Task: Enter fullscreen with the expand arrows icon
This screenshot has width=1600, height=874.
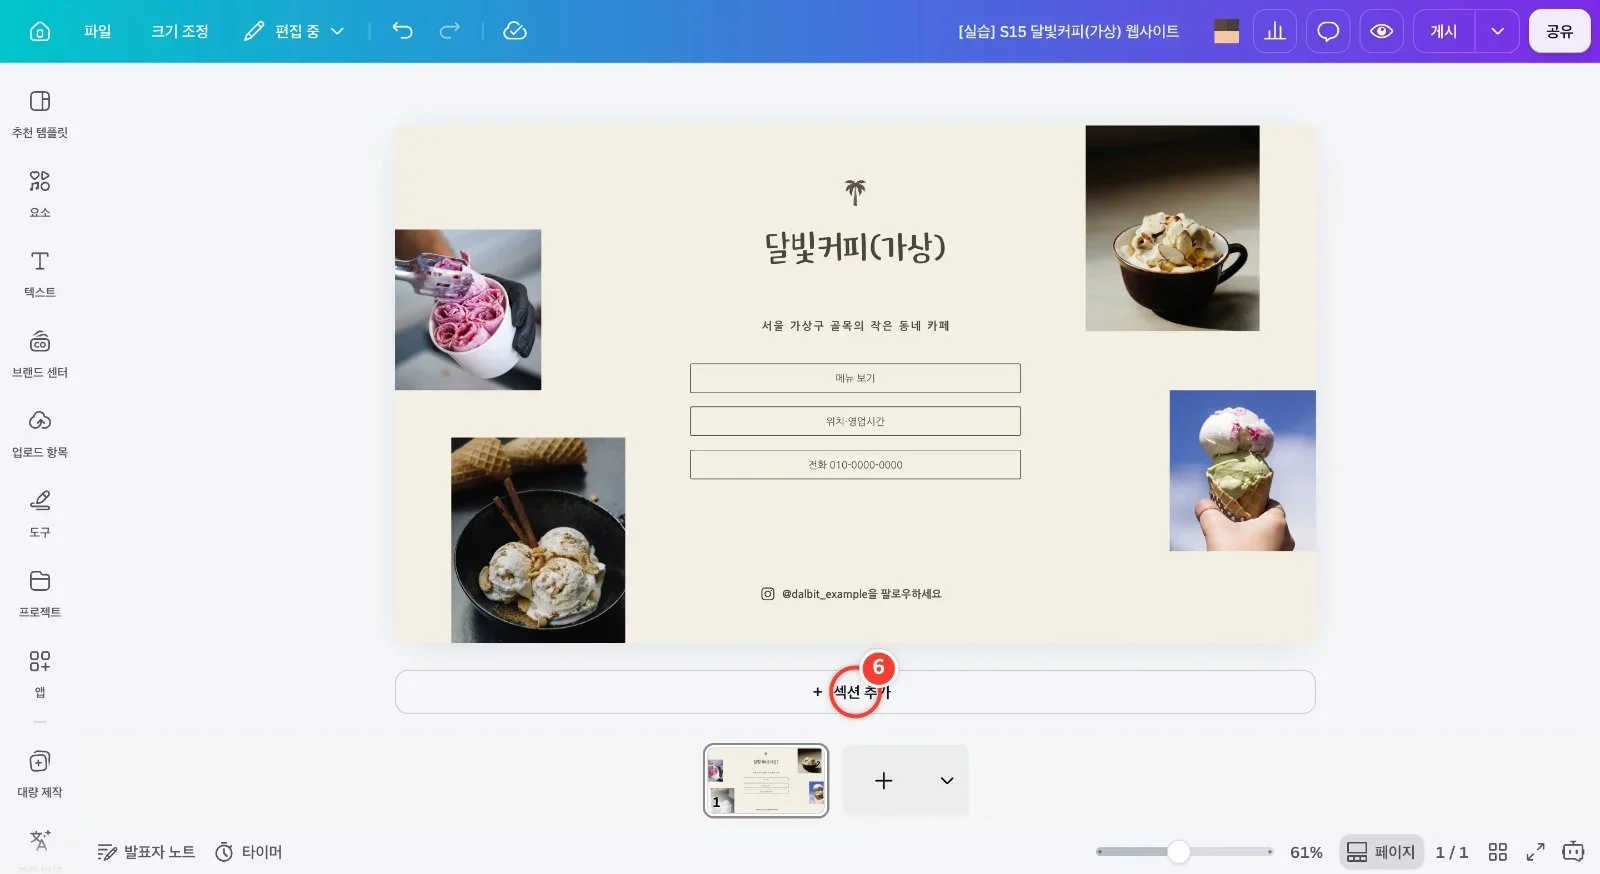Action: pyautogui.click(x=1535, y=852)
